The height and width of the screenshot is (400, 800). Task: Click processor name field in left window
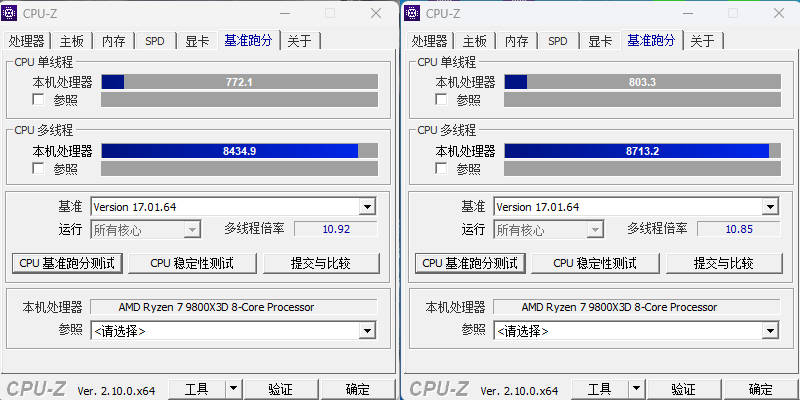click(x=234, y=307)
